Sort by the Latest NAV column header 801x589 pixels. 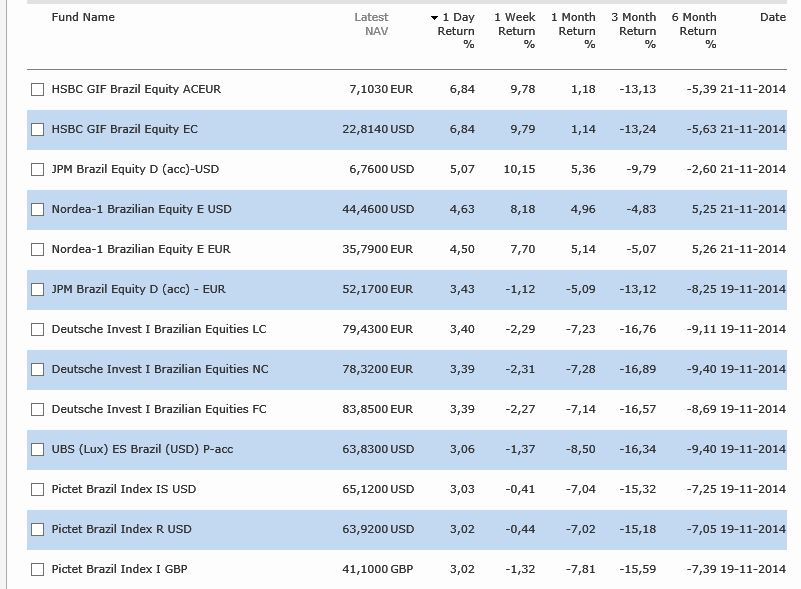pyautogui.click(x=371, y=24)
